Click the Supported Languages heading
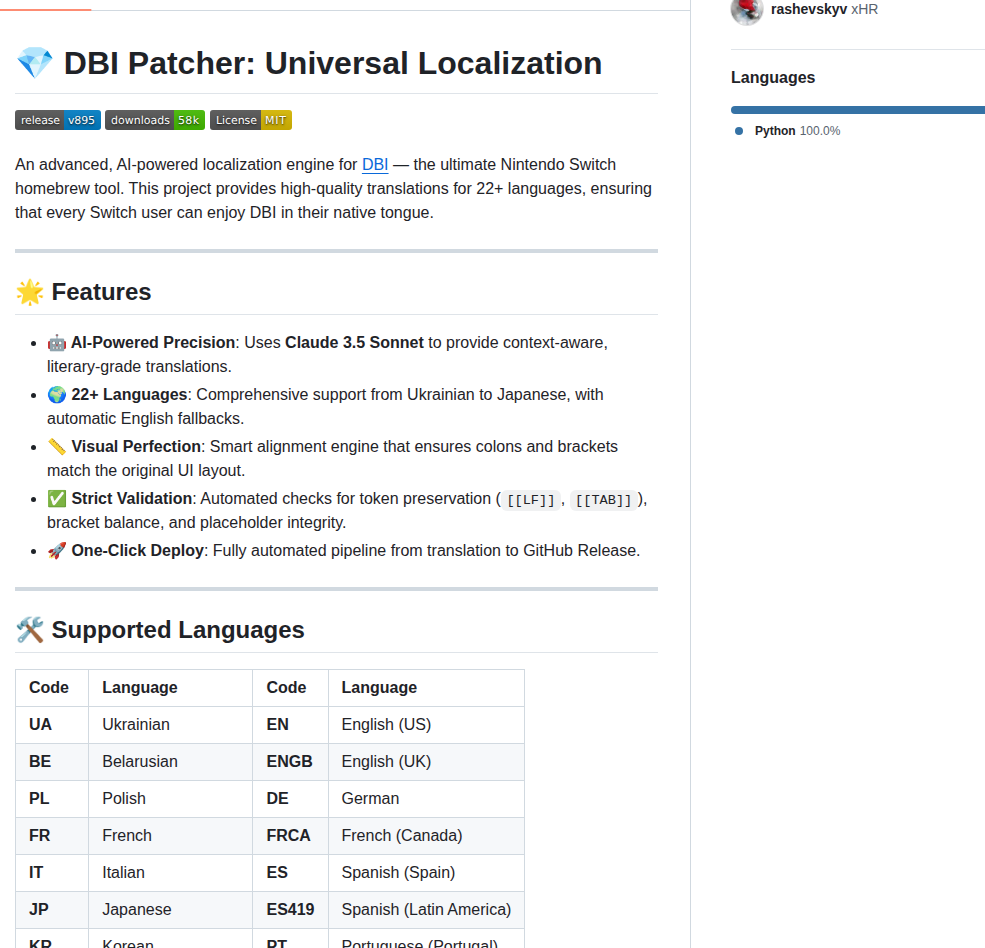985x948 pixels. [178, 630]
